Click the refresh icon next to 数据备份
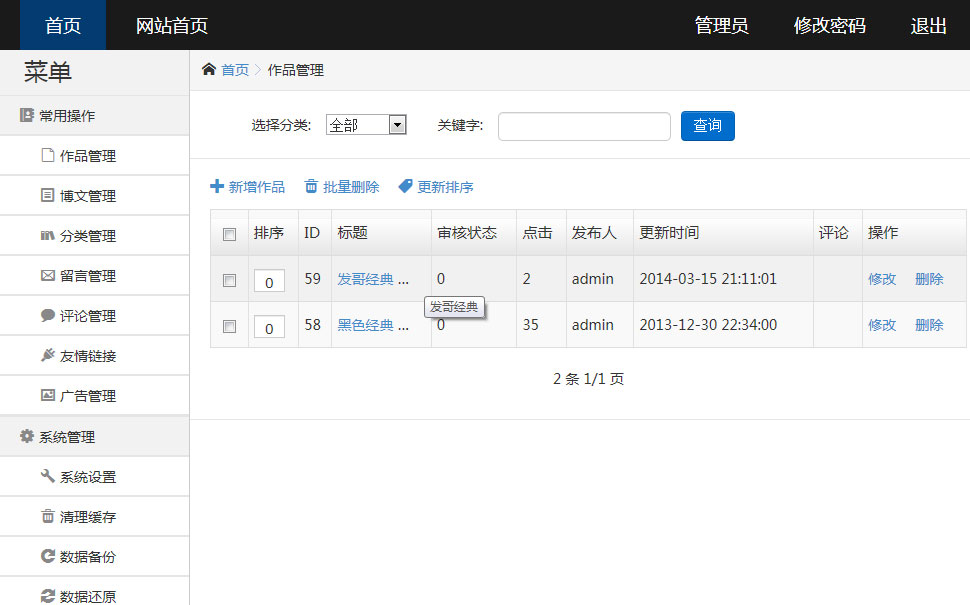The height and width of the screenshot is (605, 970). click(48, 556)
